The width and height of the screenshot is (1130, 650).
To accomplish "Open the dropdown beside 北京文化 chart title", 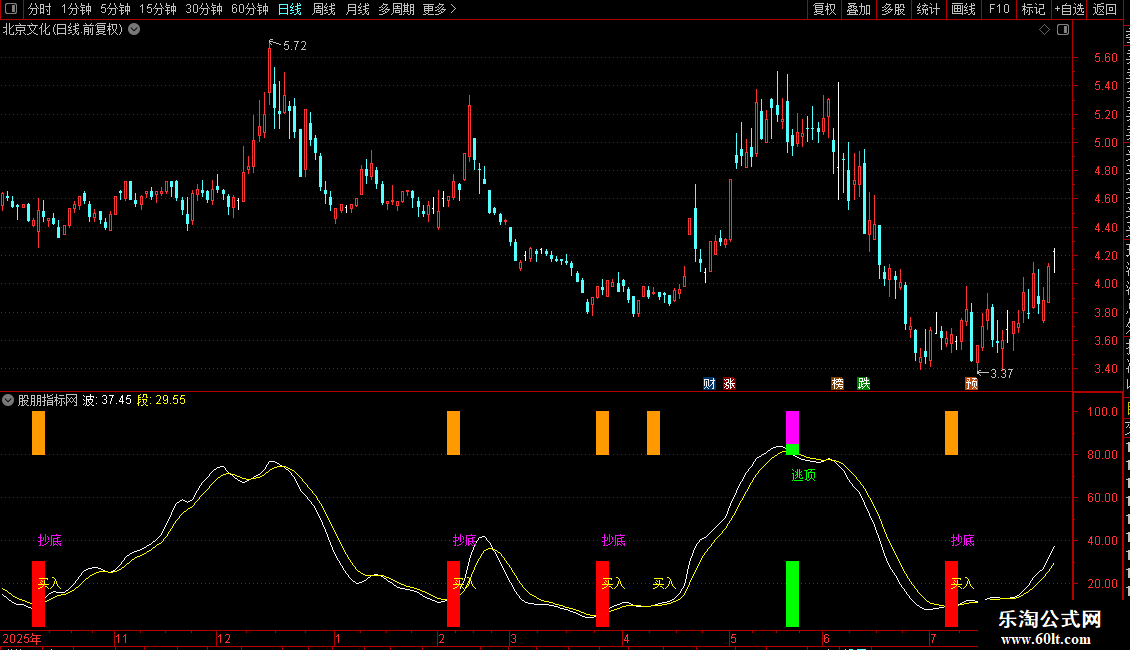I will pyautogui.click(x=134, y=30).
